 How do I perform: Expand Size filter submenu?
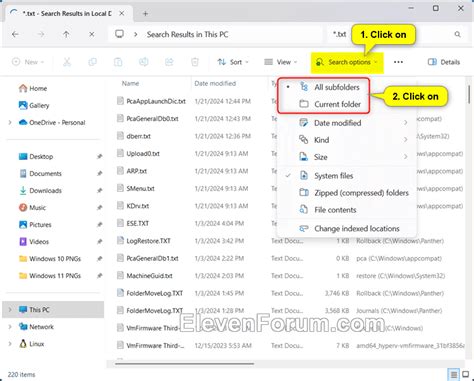pos(347,157)
